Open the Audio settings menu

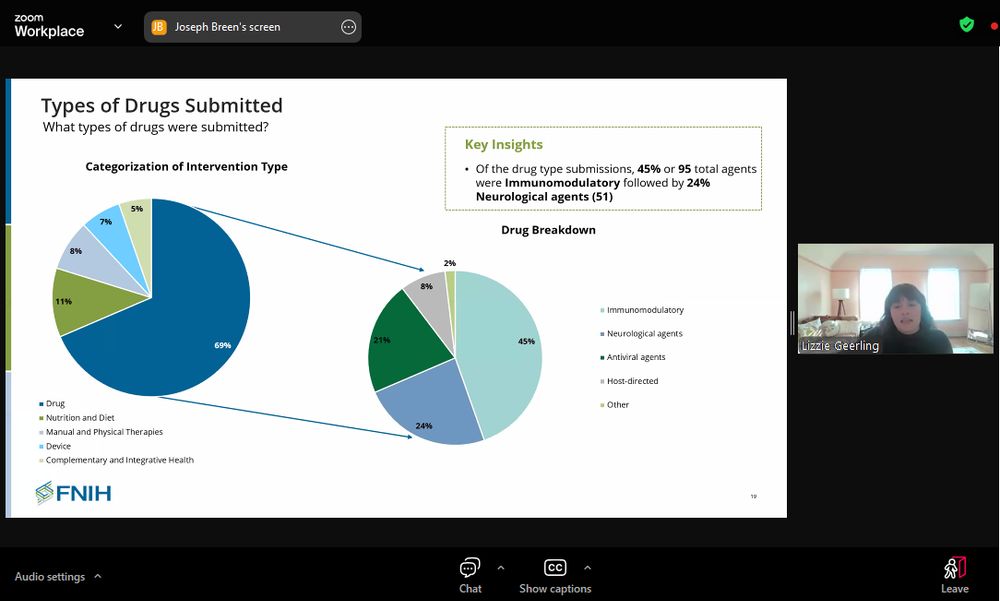[x=48, y=577]
